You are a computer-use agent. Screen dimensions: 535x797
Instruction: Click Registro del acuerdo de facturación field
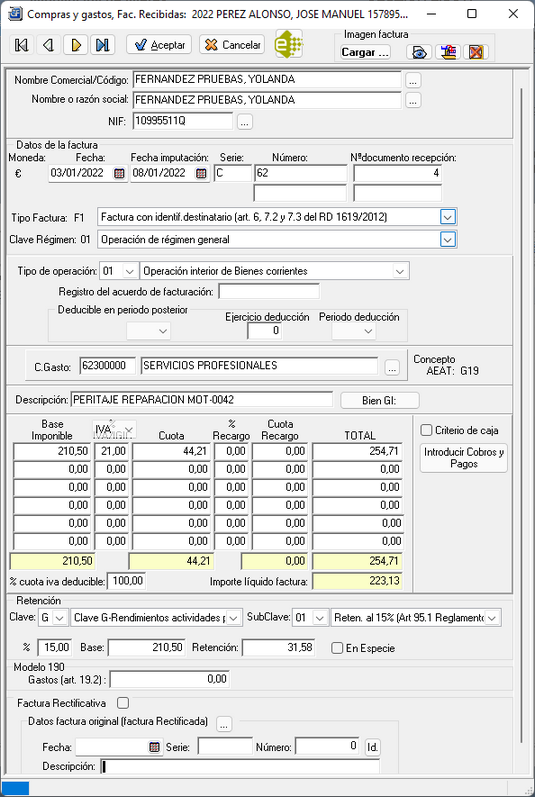click(x=269, y=291)
